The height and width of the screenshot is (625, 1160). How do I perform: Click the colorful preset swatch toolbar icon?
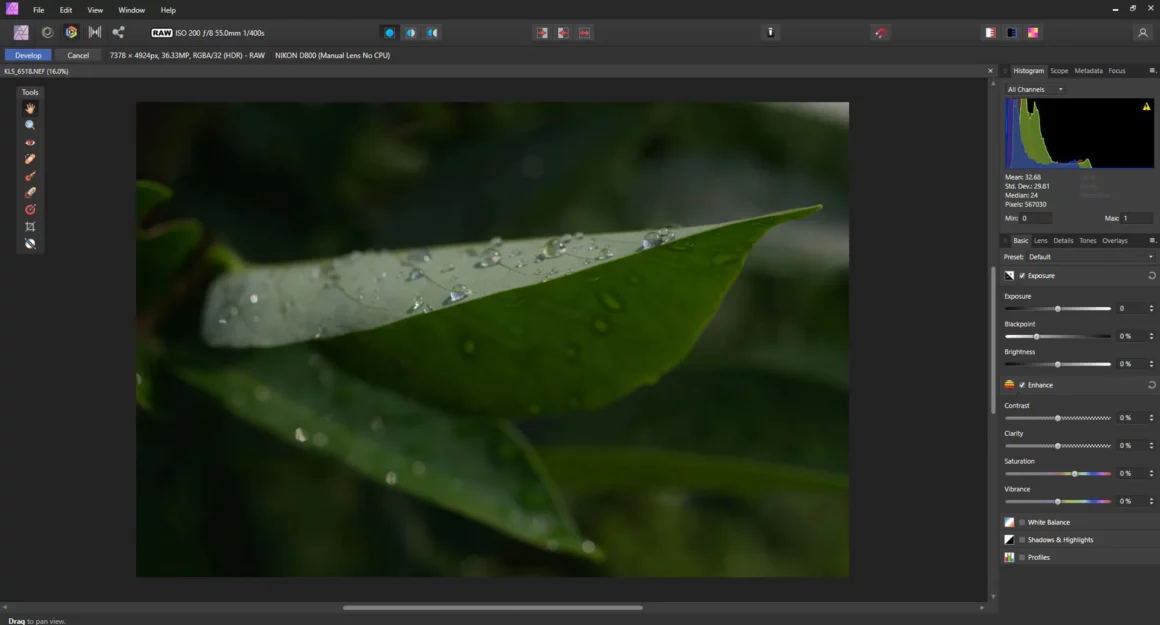pyautogui.click(x=1033, y=33)
